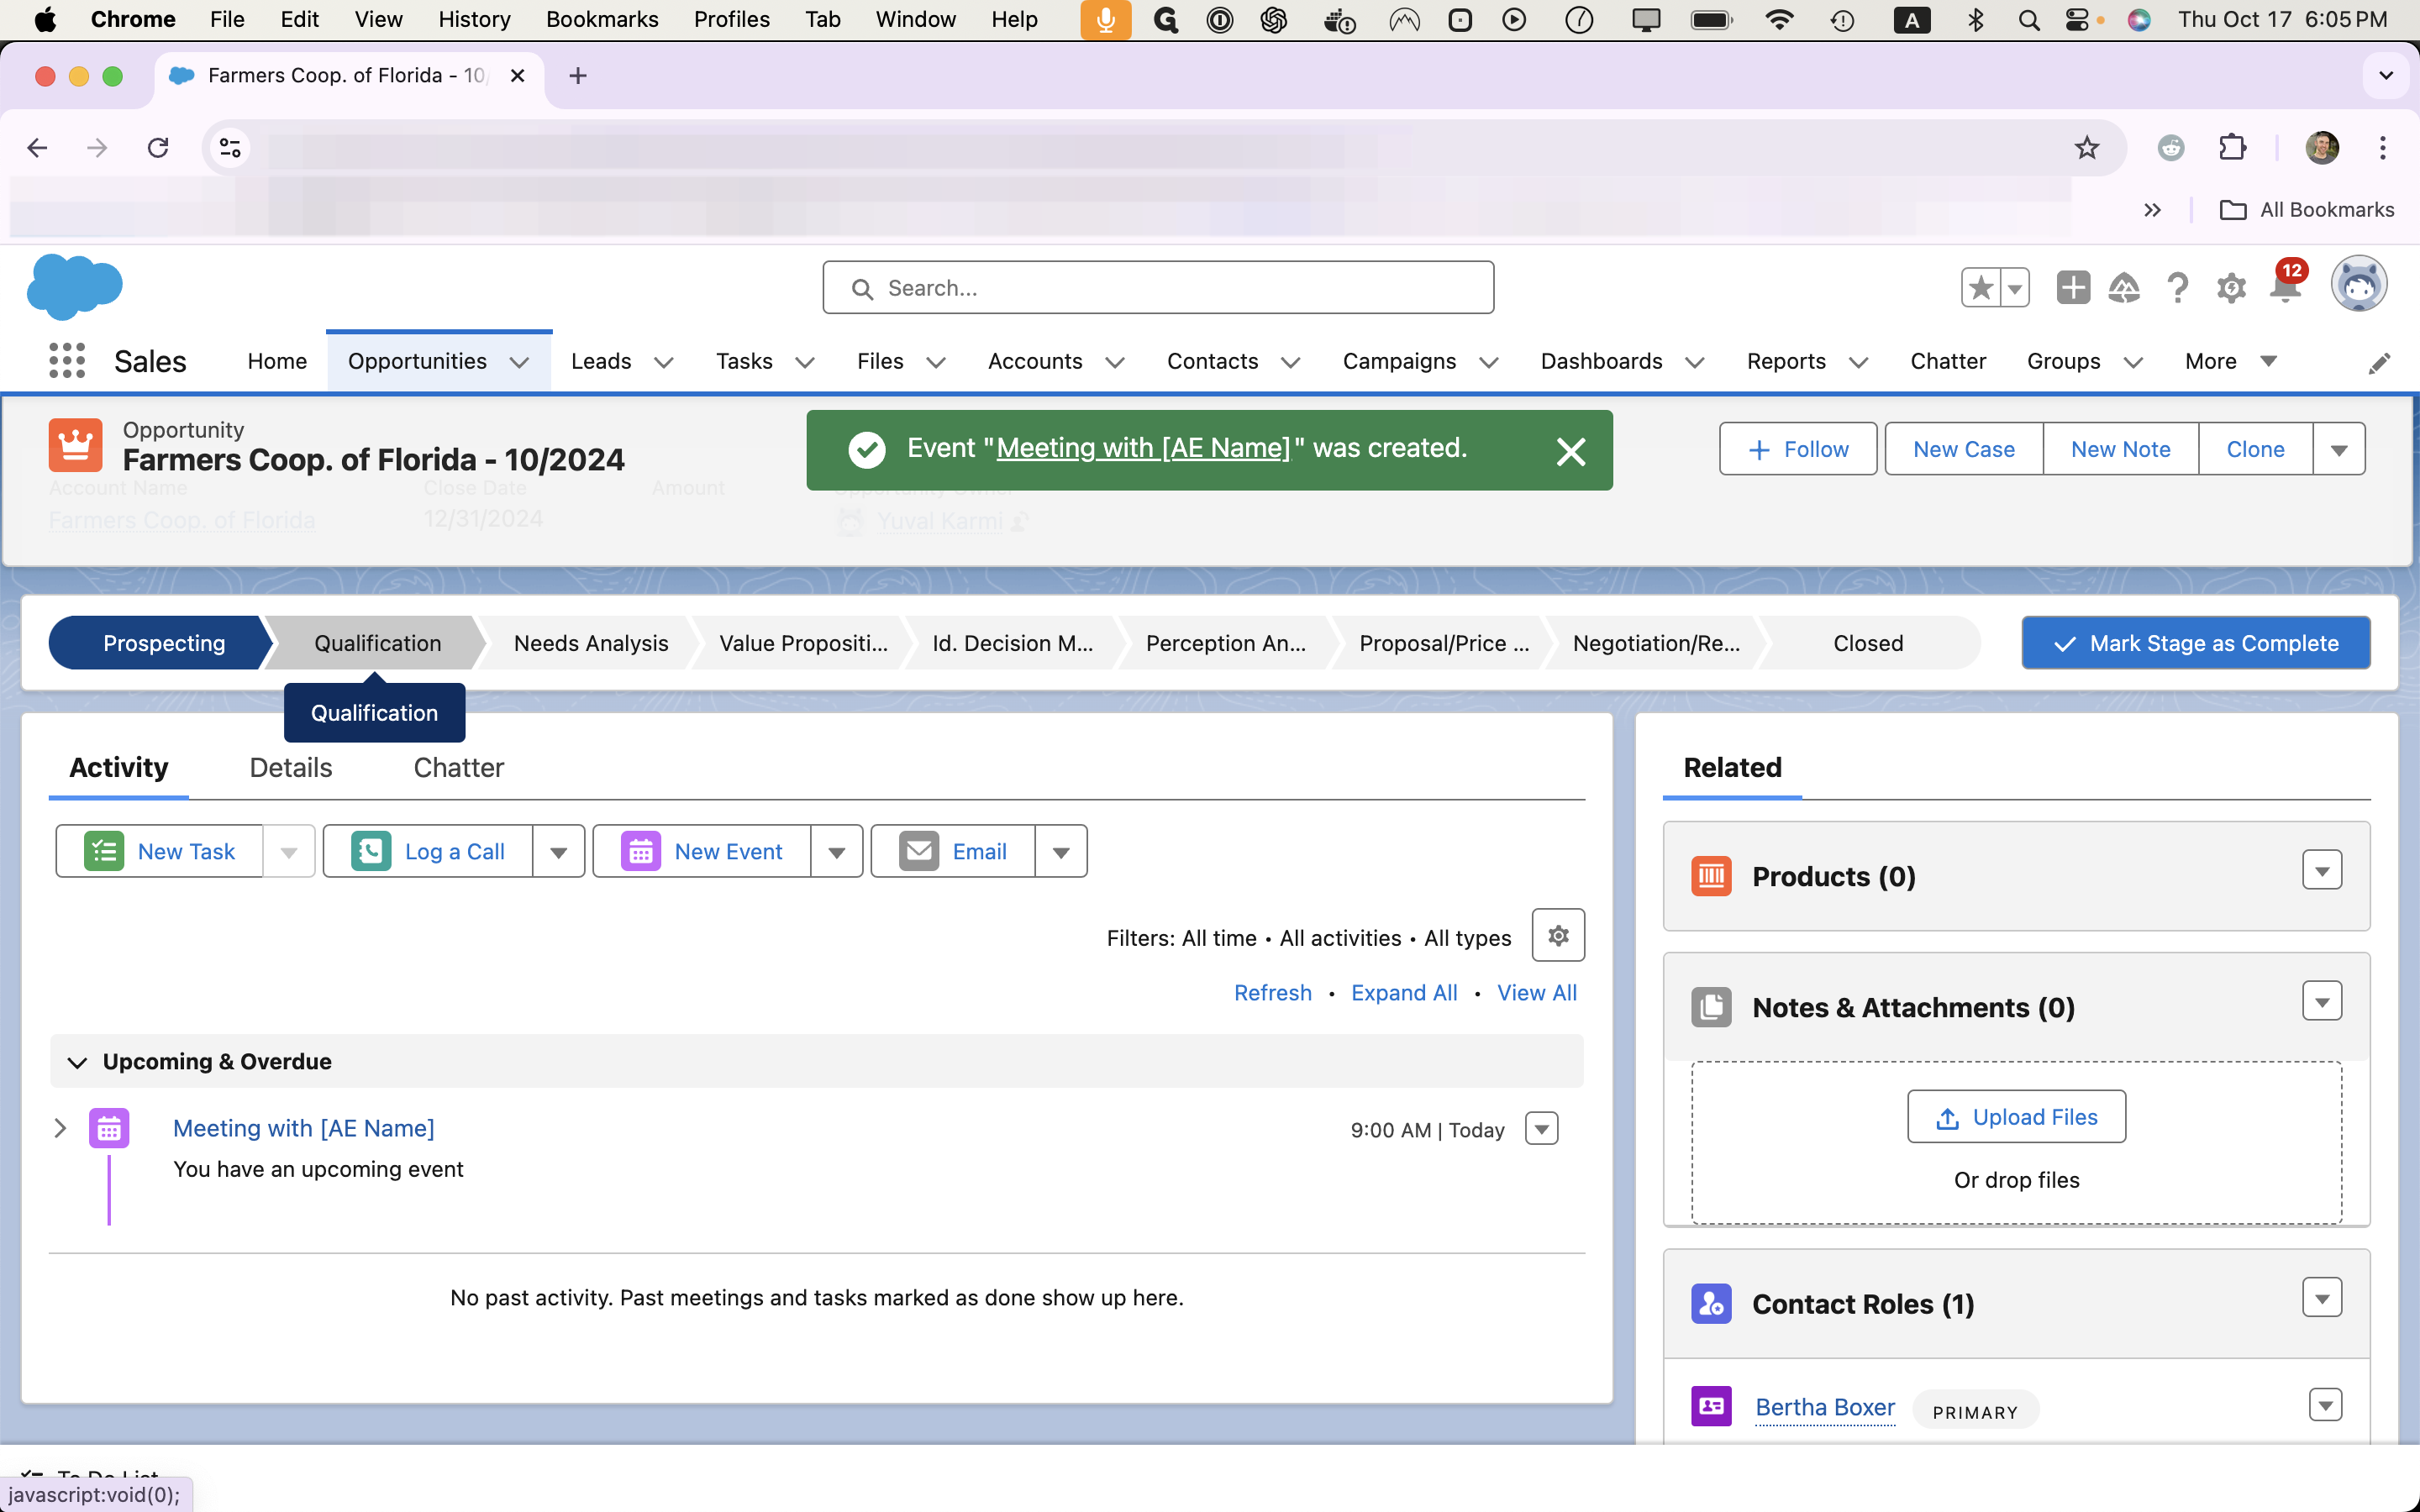Click the Products panel icon

click(x=1712, y=874)
